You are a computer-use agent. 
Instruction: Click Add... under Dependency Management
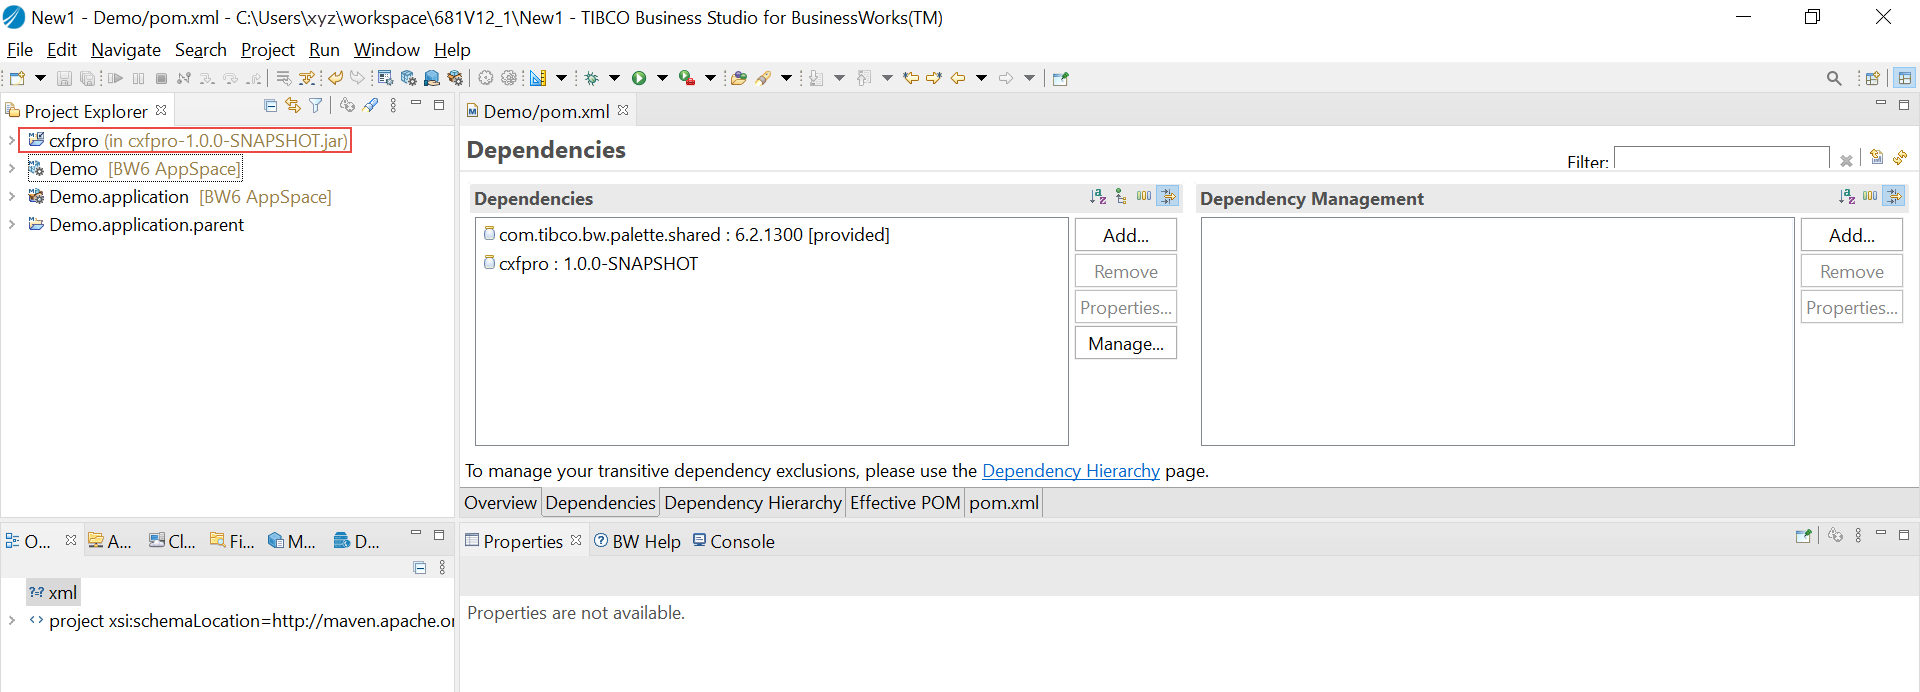click(1852, 235)
